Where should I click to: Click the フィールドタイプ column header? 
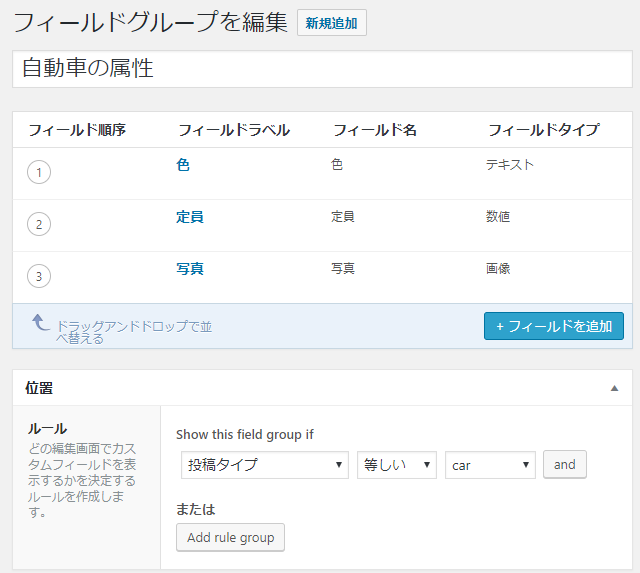544,130
